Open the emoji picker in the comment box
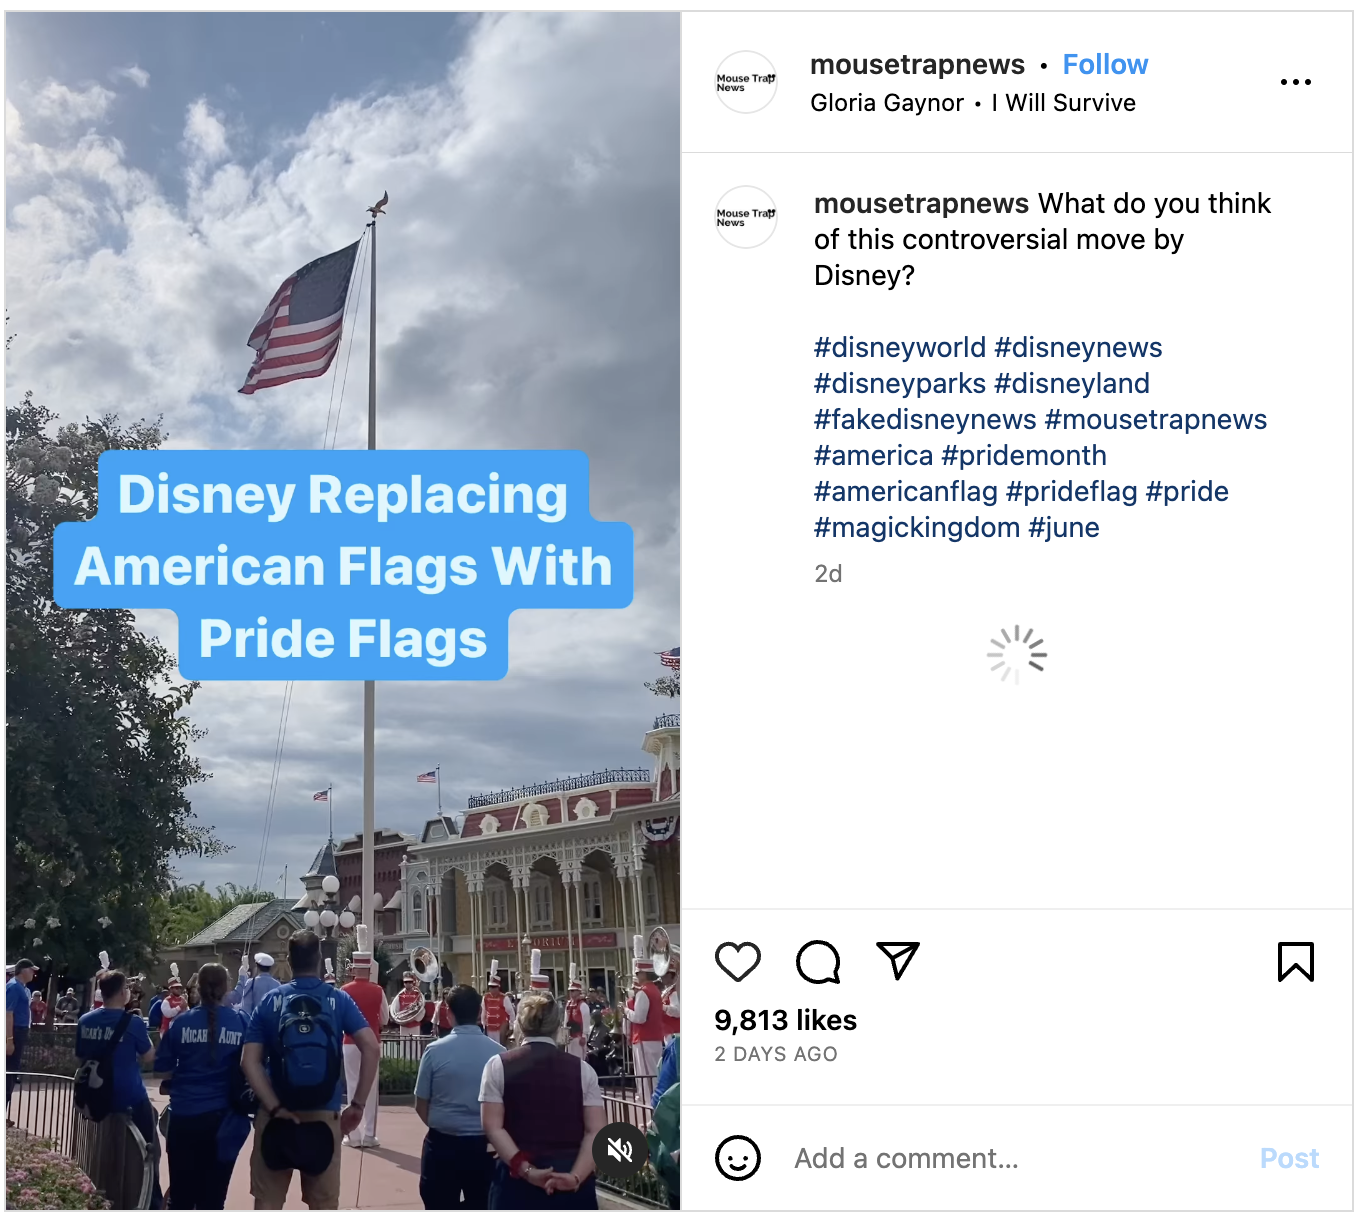Viewport: 1362px width, 1221px height. [738, 1158]
